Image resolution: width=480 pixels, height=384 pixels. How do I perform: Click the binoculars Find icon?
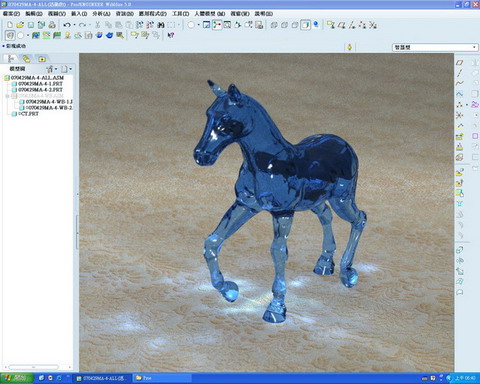[x=161, y=25]
